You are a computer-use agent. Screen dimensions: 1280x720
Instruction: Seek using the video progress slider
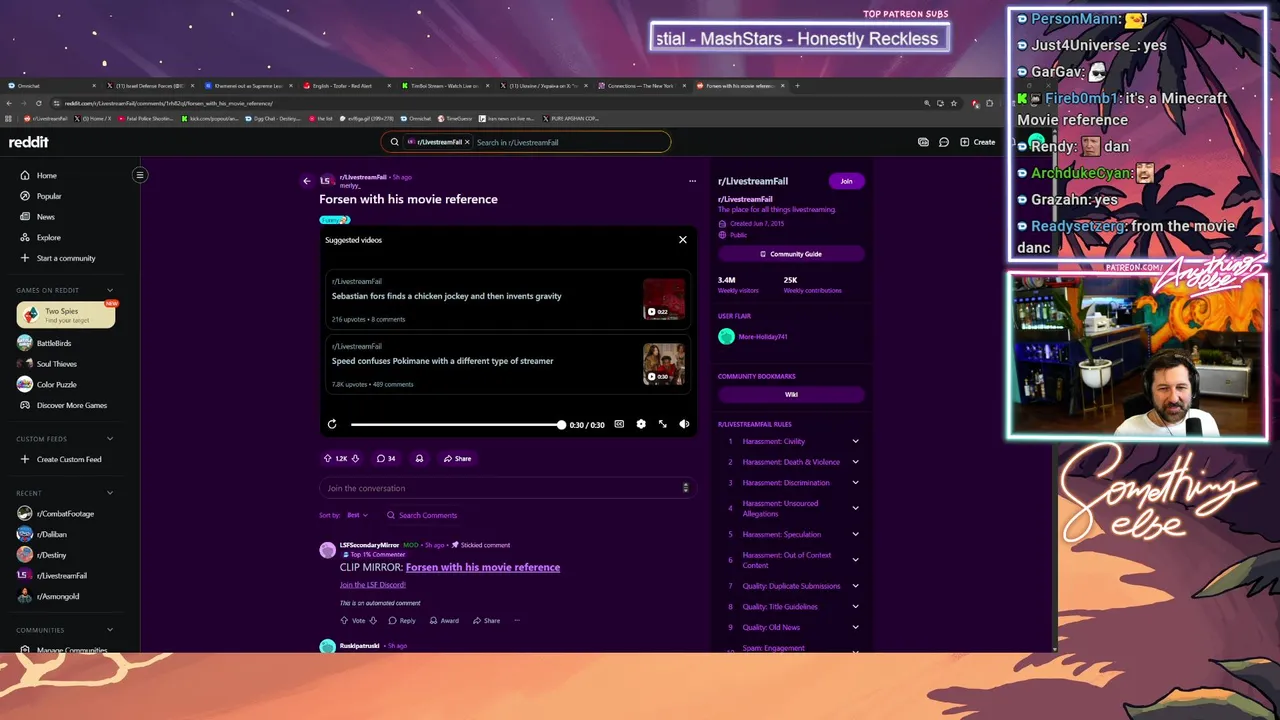coord(457,424)
